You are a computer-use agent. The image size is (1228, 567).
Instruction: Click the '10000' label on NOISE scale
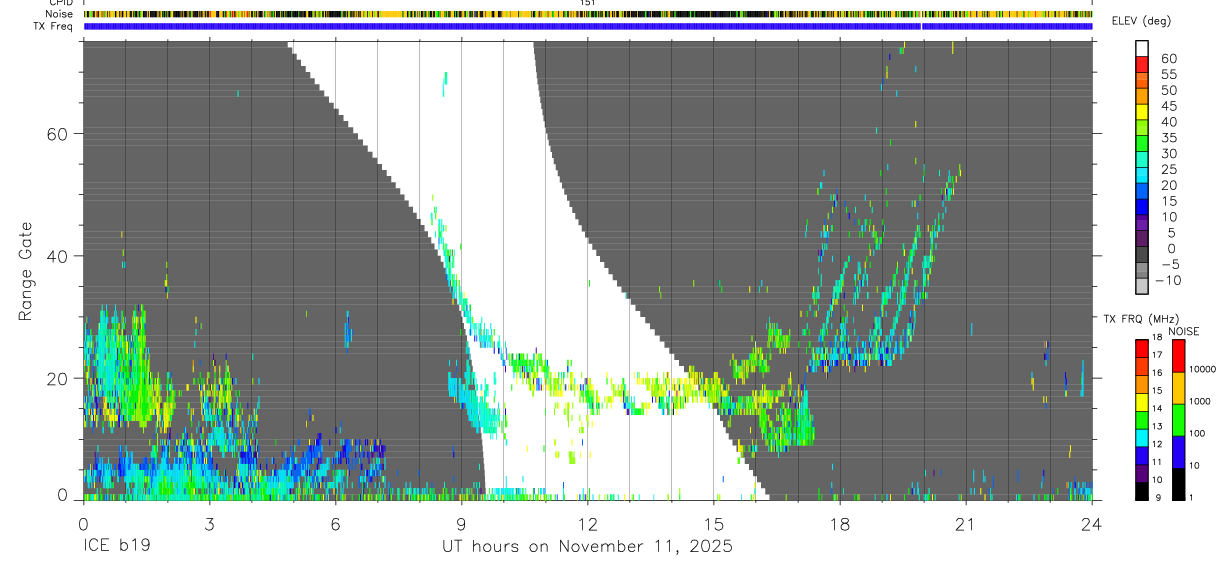pyautogui.click(x=1204, y=369)
